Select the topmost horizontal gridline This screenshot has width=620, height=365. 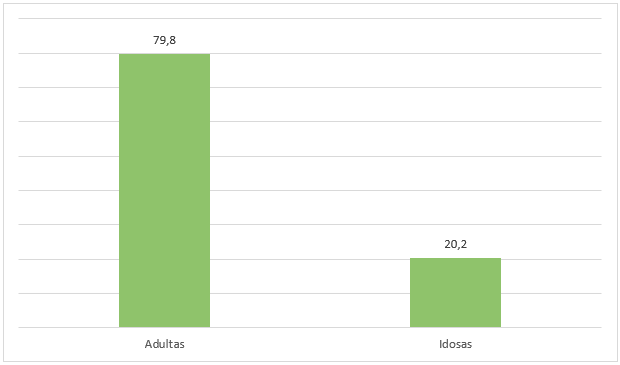310,19
